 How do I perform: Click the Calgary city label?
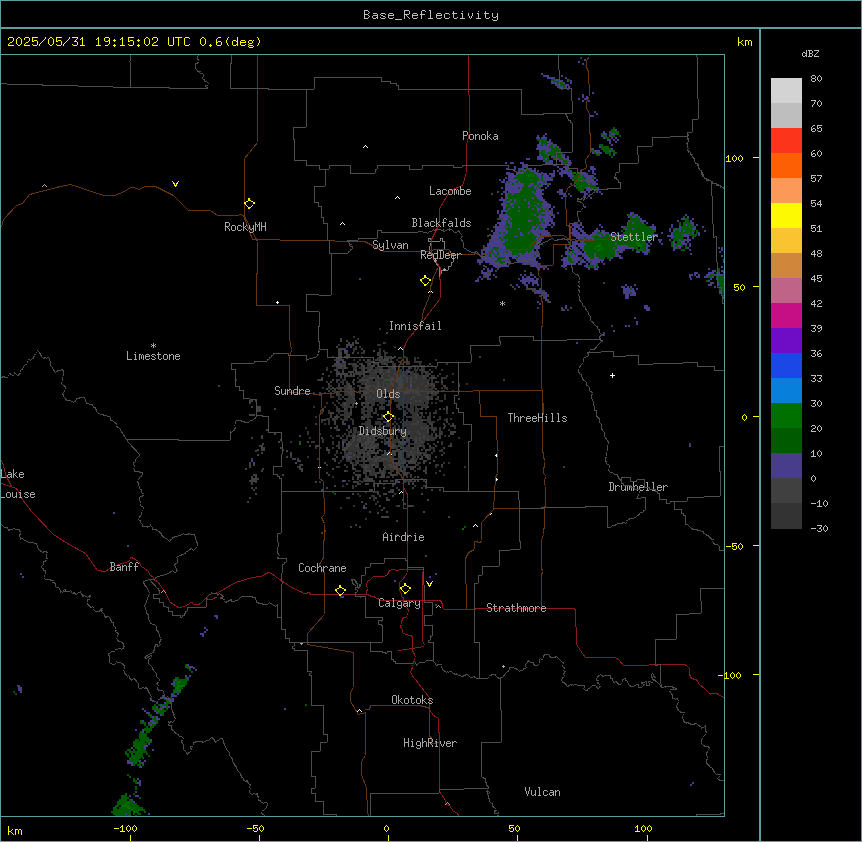tap(399, 603)
